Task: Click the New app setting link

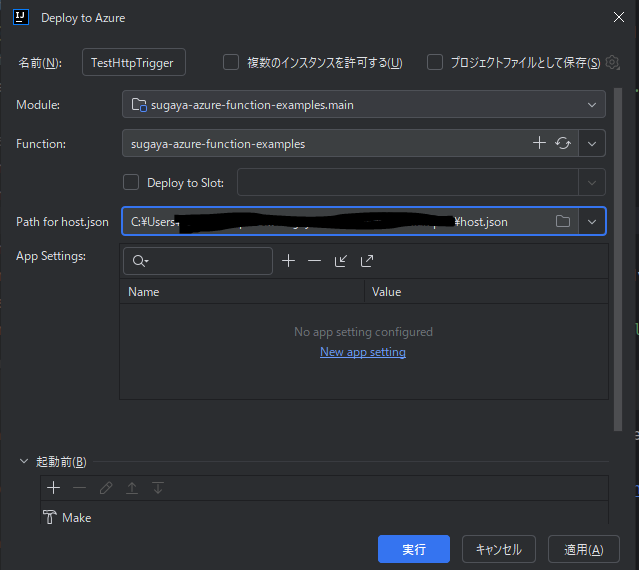Action: [x=363, y=352]
